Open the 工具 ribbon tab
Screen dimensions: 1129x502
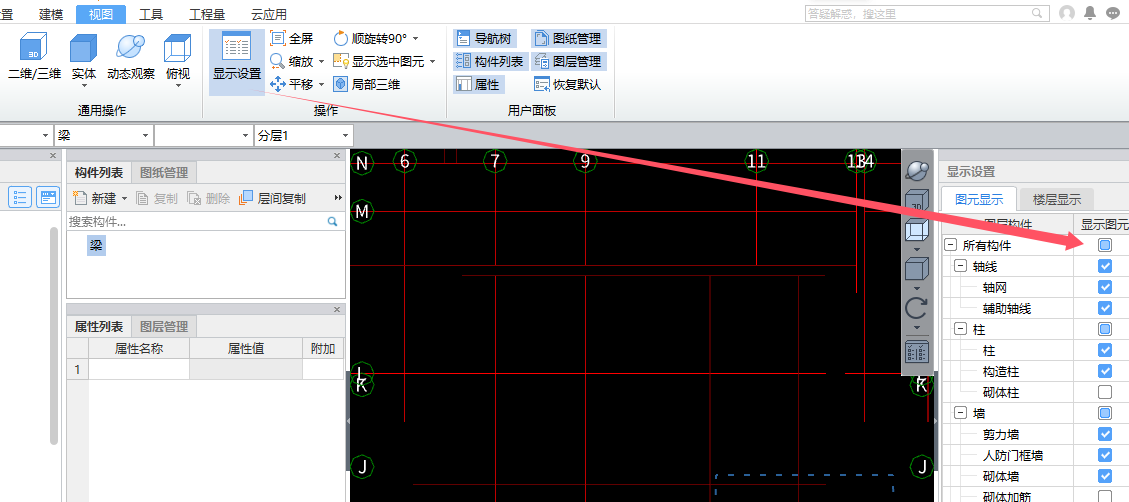point(150,14)
